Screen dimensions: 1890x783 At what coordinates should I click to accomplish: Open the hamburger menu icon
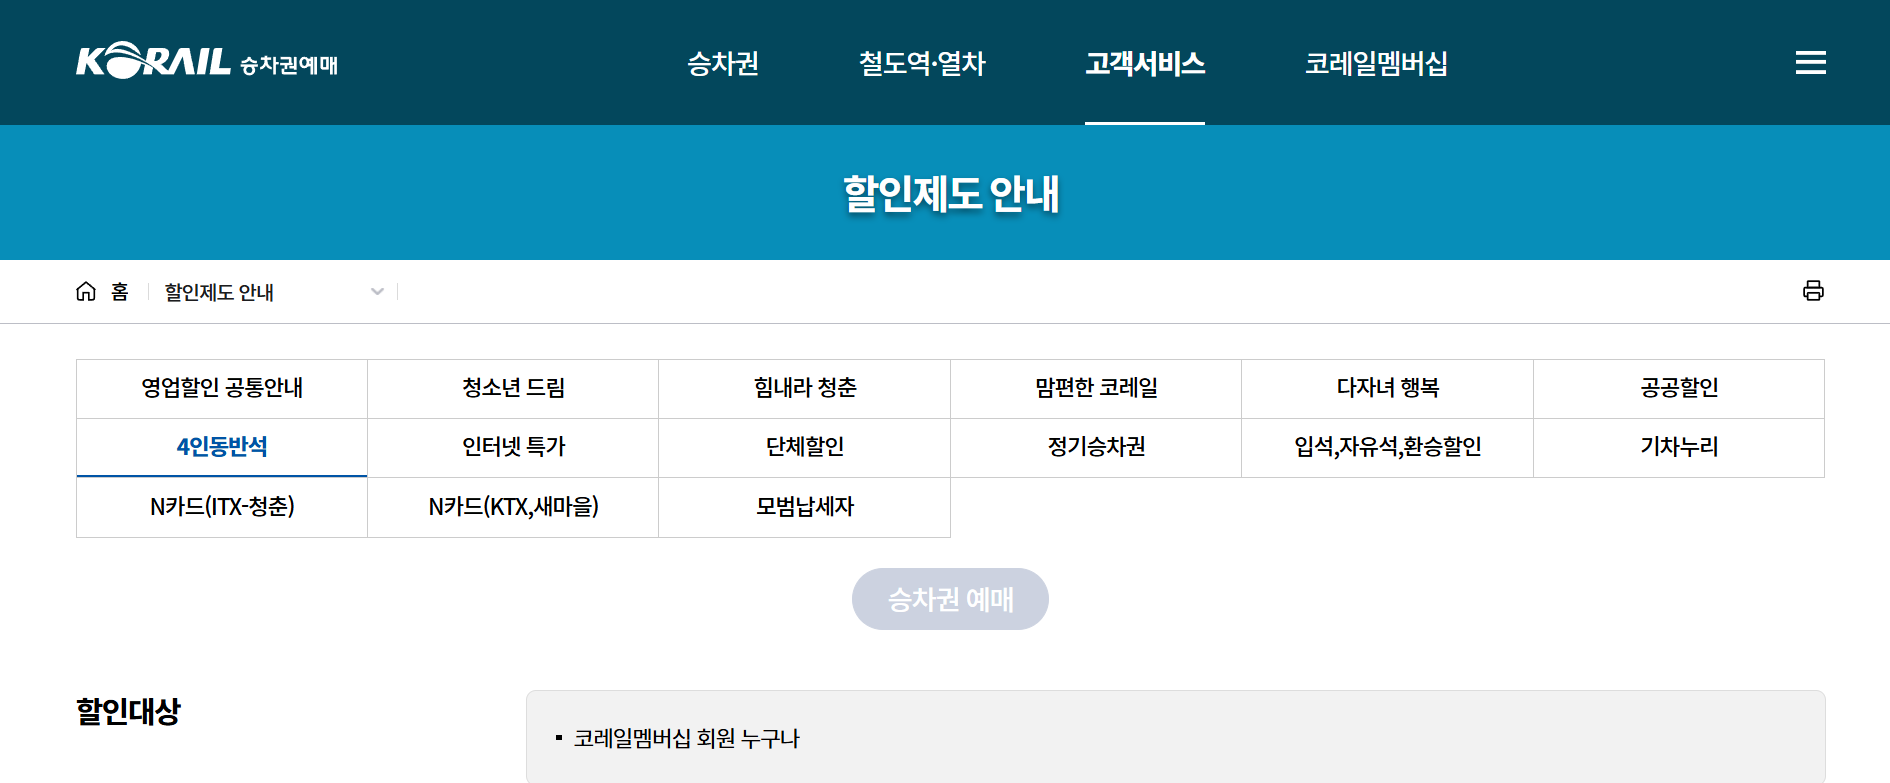(x=1810, y=63)
